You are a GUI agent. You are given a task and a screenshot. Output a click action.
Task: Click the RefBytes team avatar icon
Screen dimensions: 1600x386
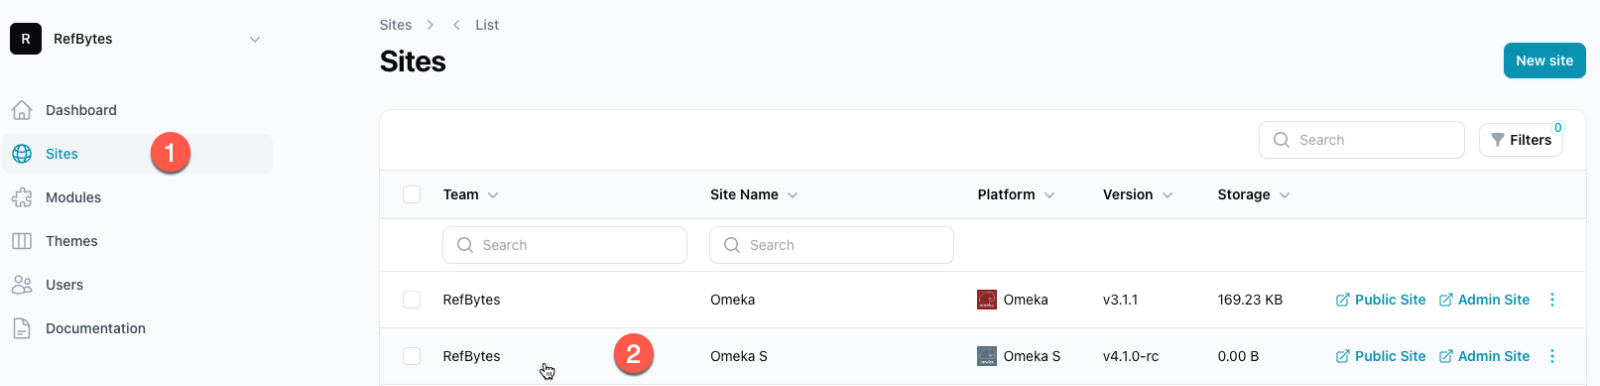click(x=26, y=39)
